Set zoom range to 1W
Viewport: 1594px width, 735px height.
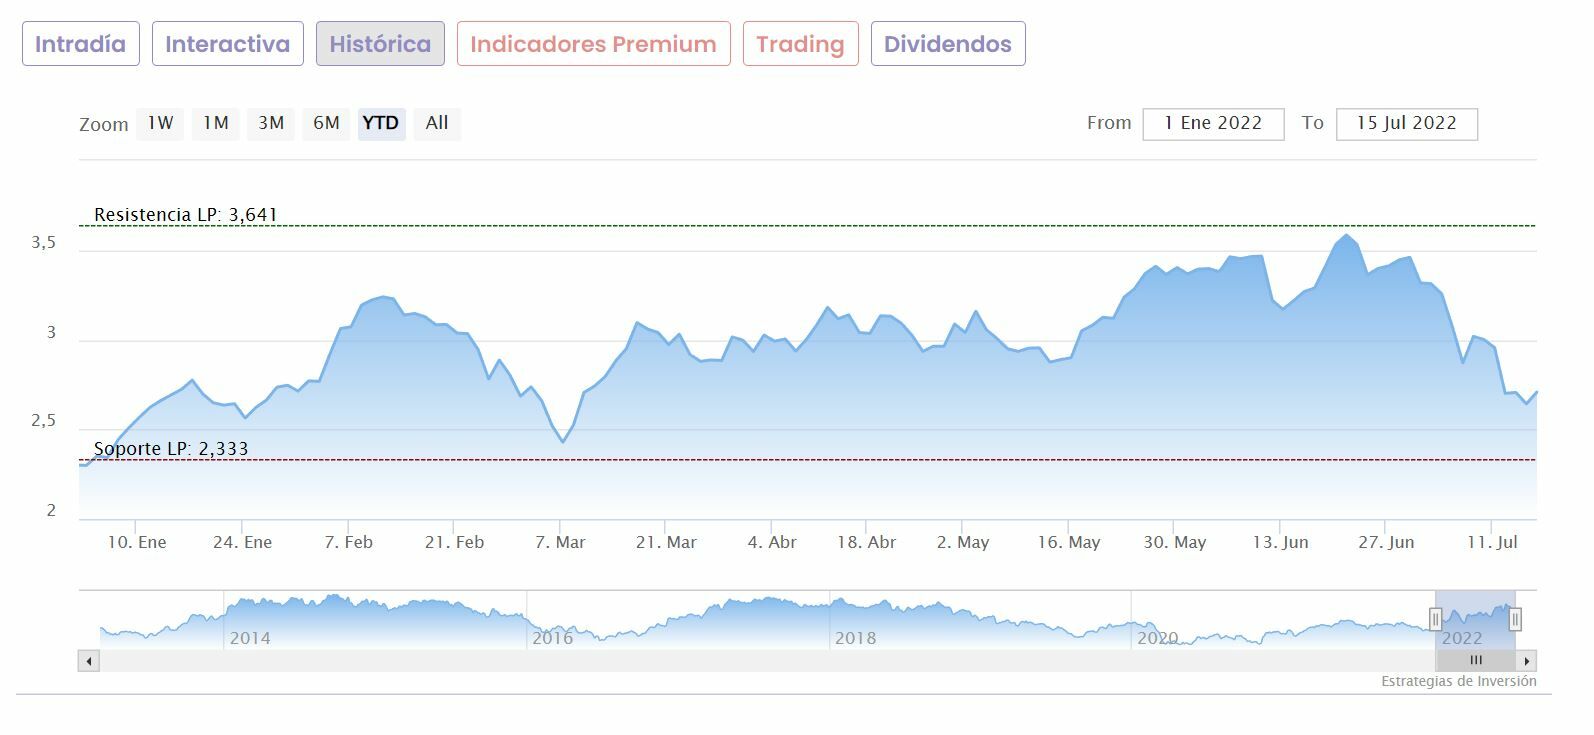click(x=160, y=123)
